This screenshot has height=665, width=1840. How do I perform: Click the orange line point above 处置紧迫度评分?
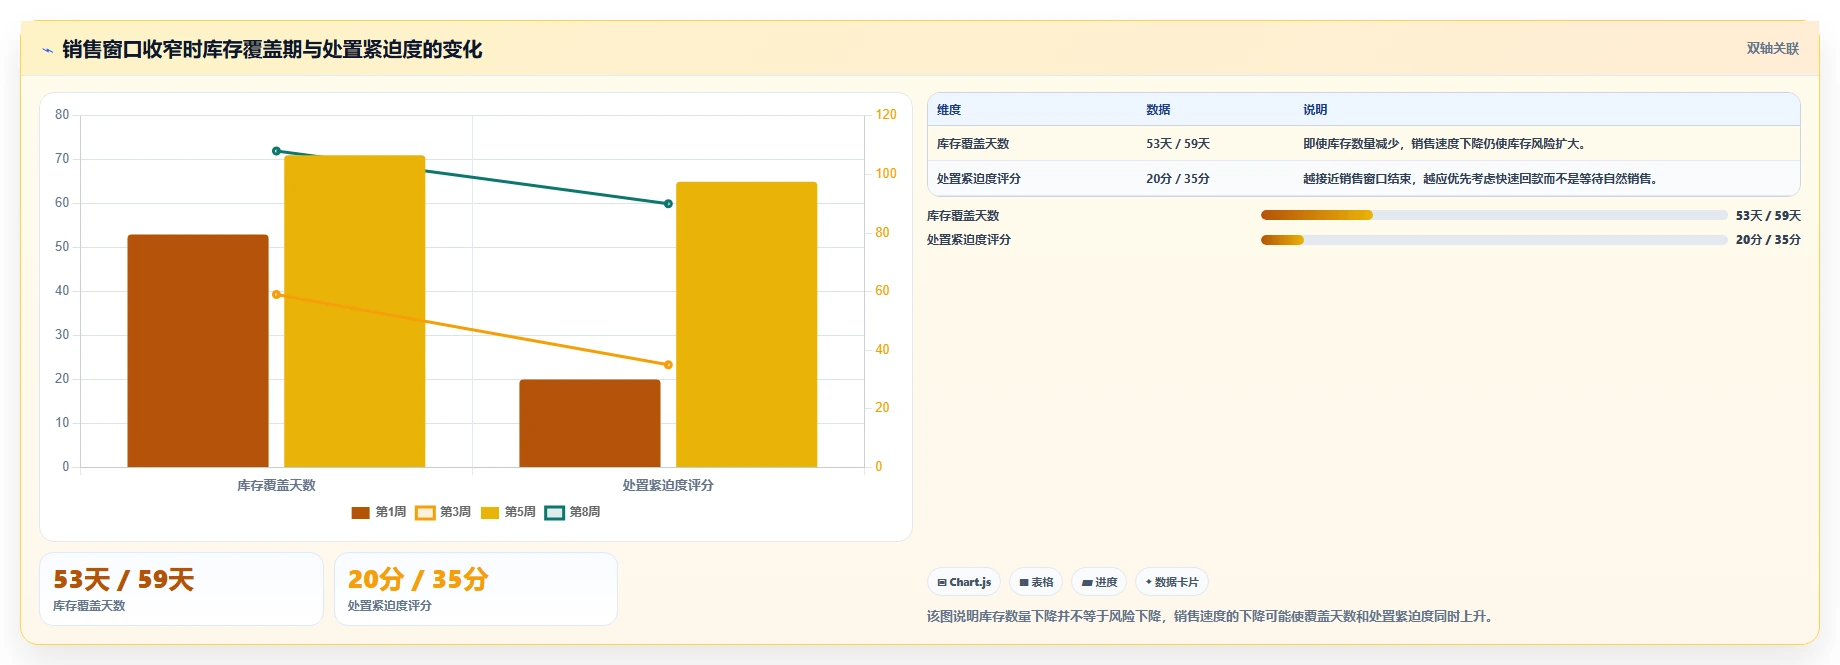click(668, 365)
